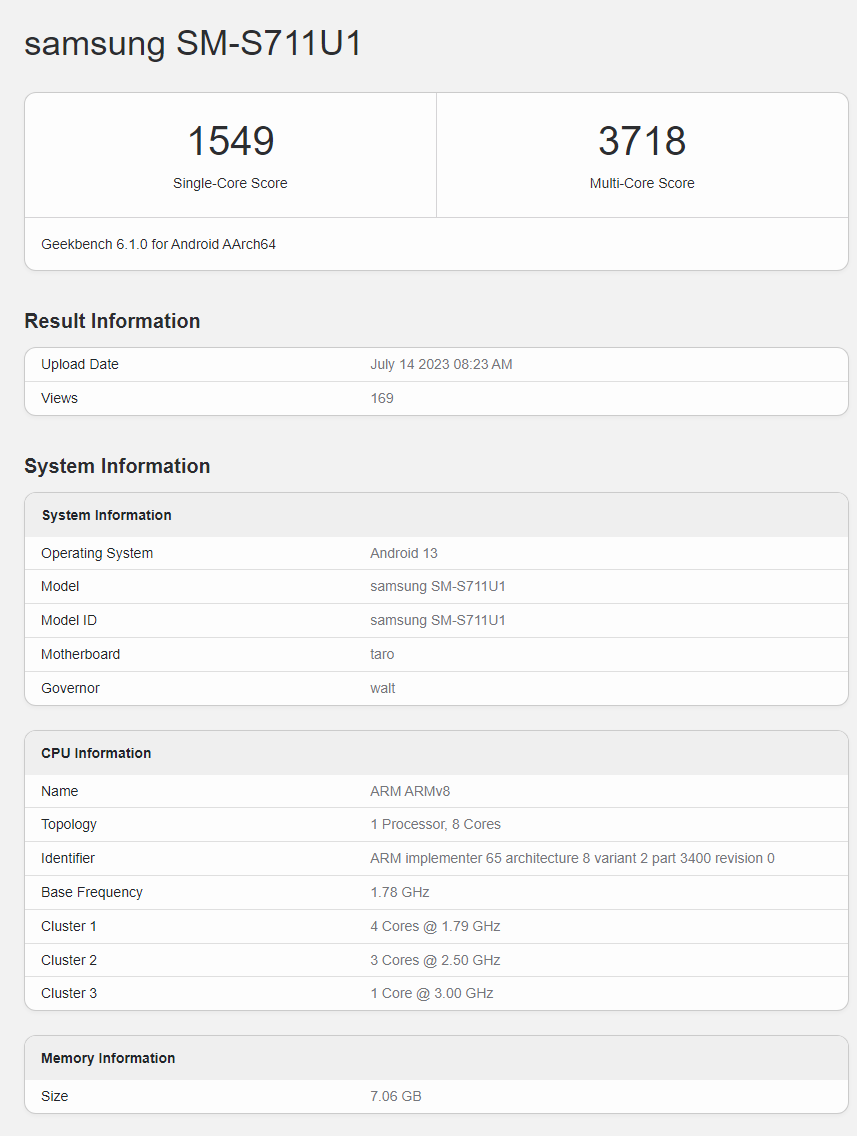Click the single-core score 1549
This screenshot has width=857, height=1136.
[x=230, y=141]
